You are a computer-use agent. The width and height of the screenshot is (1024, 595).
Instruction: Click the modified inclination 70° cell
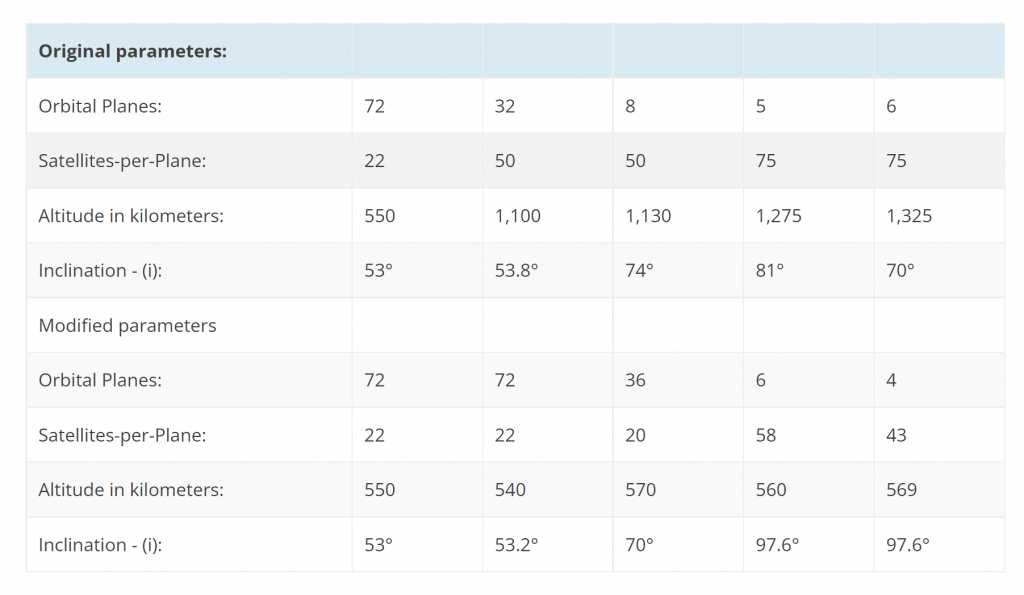tap(678, 545)
